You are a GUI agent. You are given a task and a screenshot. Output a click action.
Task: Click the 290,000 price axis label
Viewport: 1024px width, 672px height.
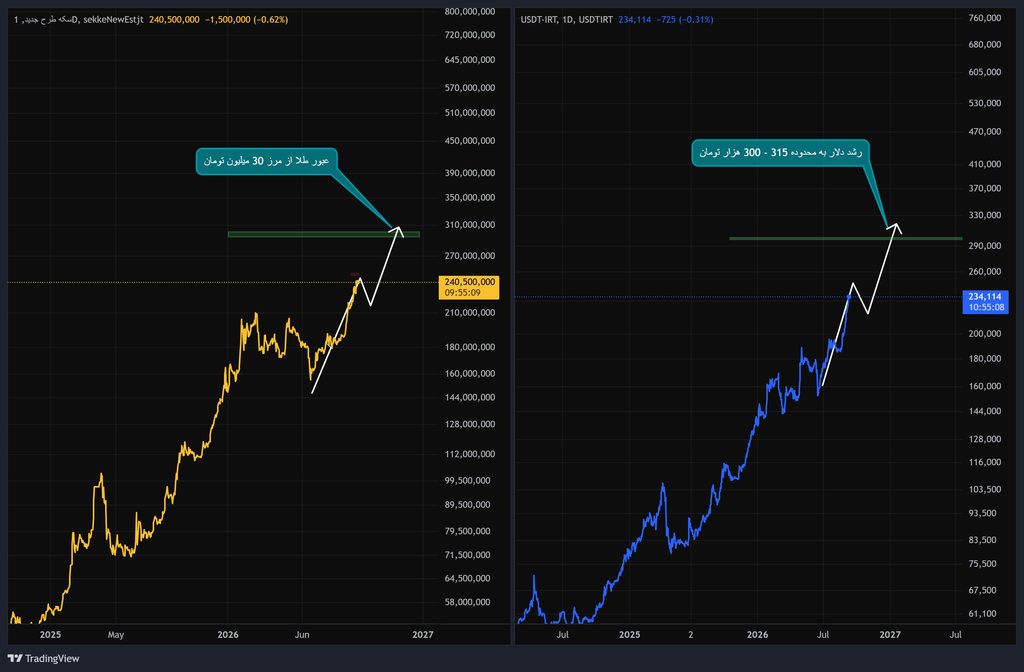coord(985,246)
